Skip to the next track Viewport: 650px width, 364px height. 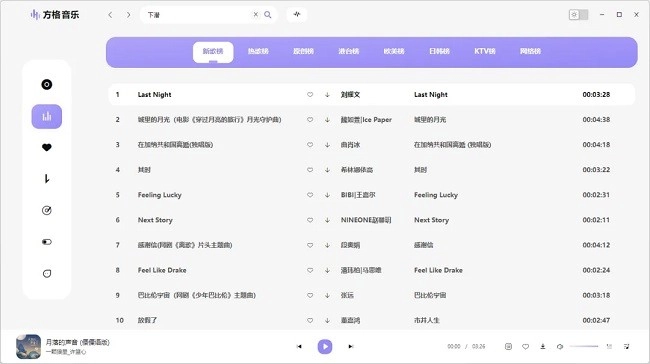pyautogui.click(x=351, y=347)
